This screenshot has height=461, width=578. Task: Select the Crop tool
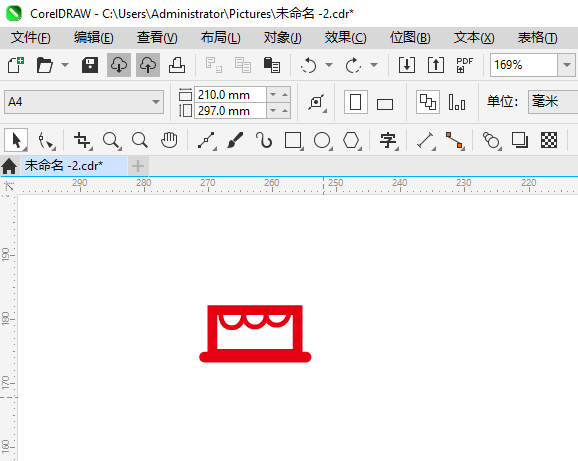pyautogui.click(x=82, y=140)
